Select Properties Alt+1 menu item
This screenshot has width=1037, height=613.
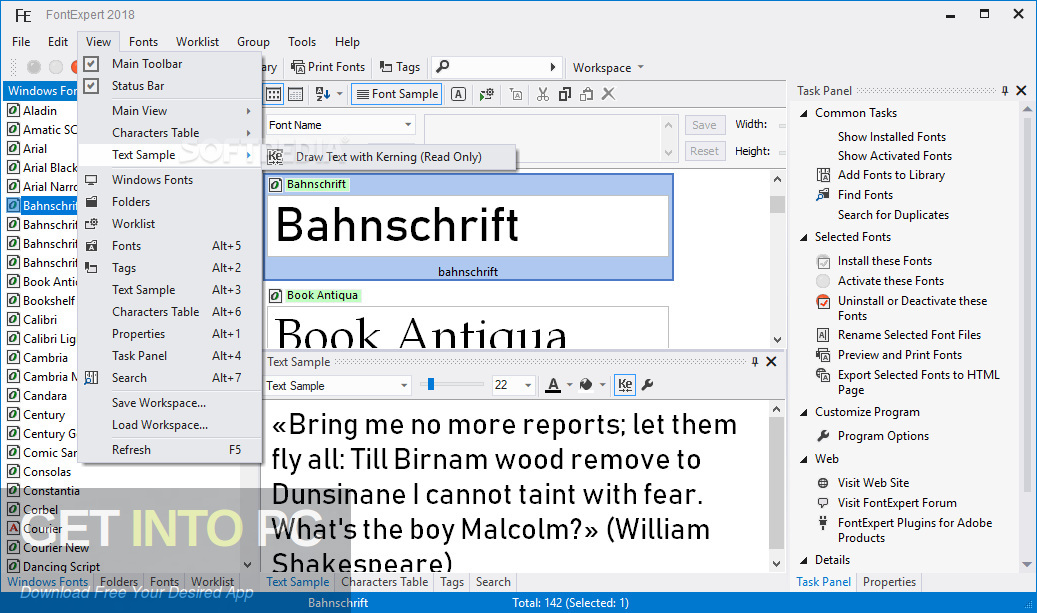coord(169,334)
